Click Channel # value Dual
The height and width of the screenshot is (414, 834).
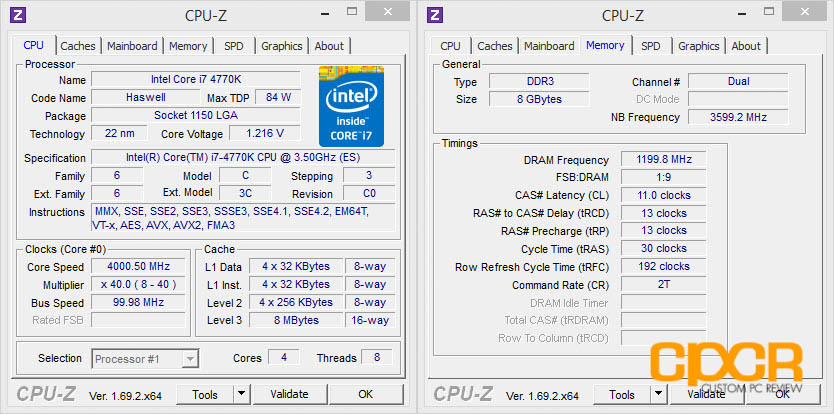pos(738,81)
